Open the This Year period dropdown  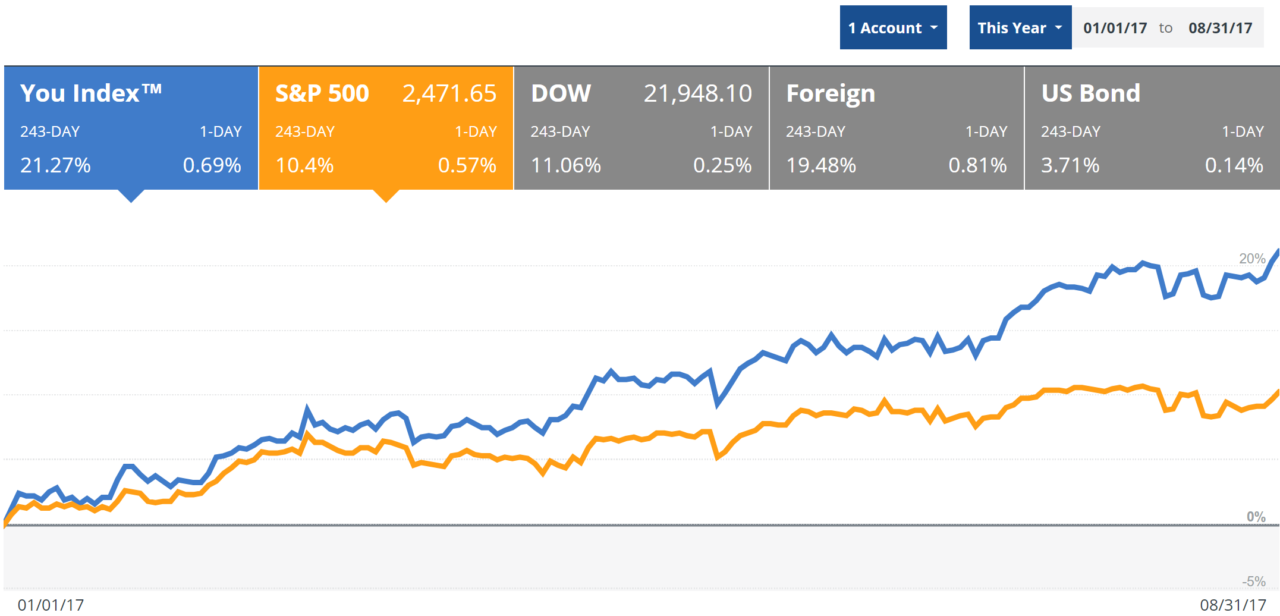click(1019, 28)
